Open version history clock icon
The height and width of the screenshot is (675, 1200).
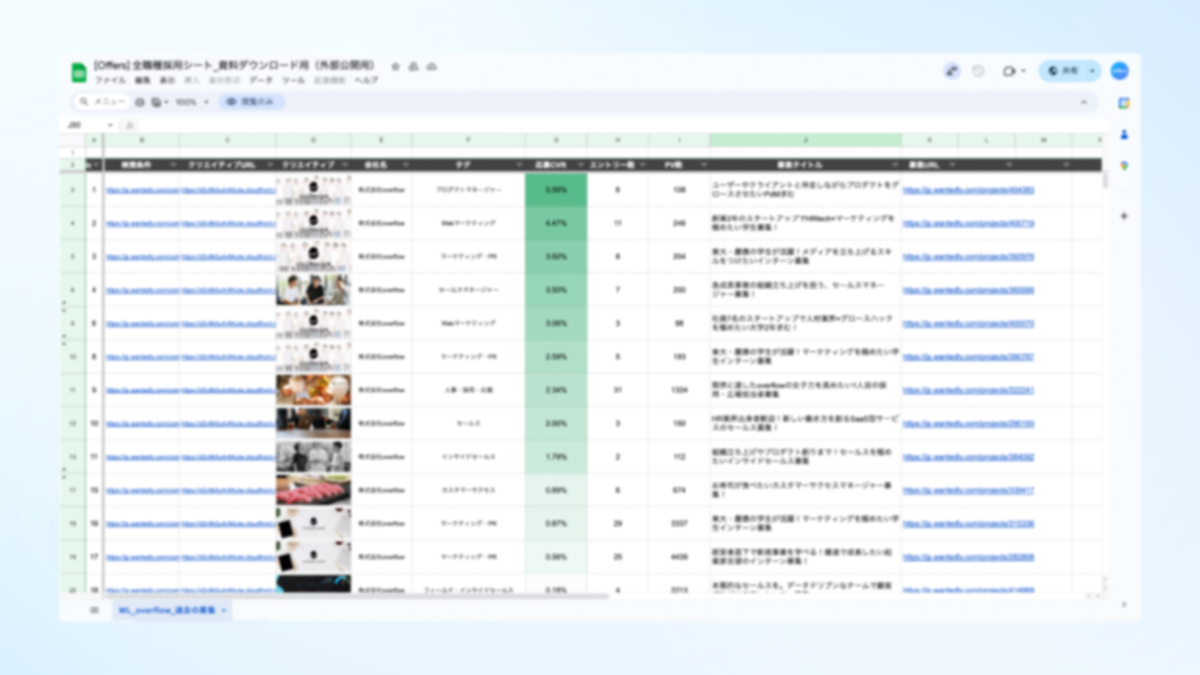pos(978,71)
